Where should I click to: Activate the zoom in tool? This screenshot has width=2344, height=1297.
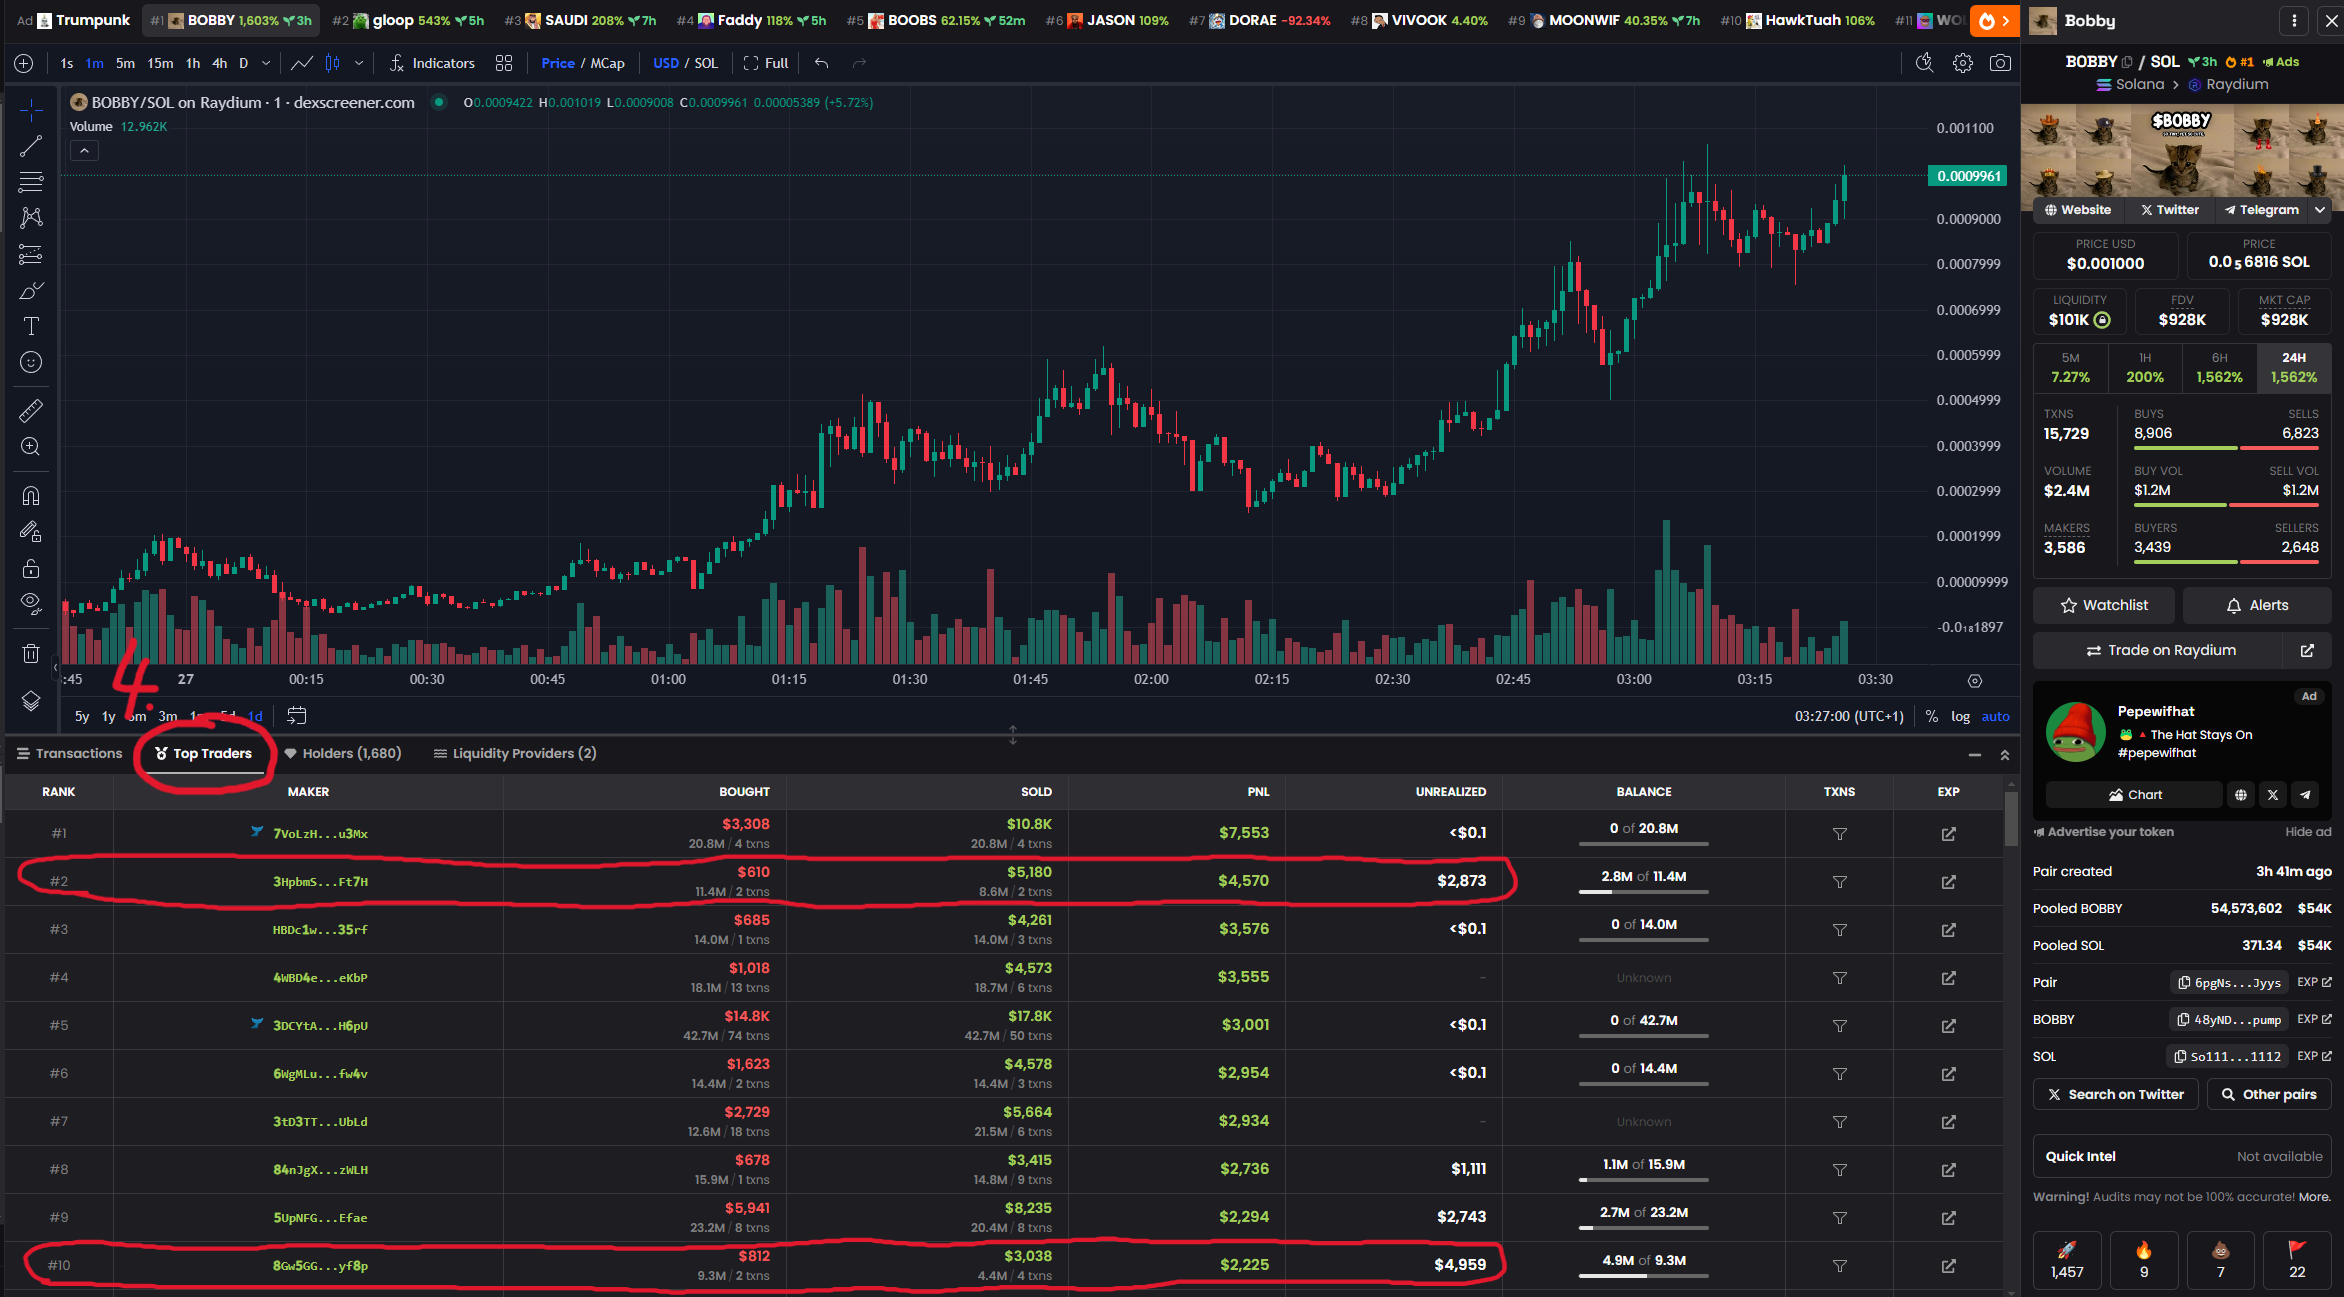[x=31, y=446]
